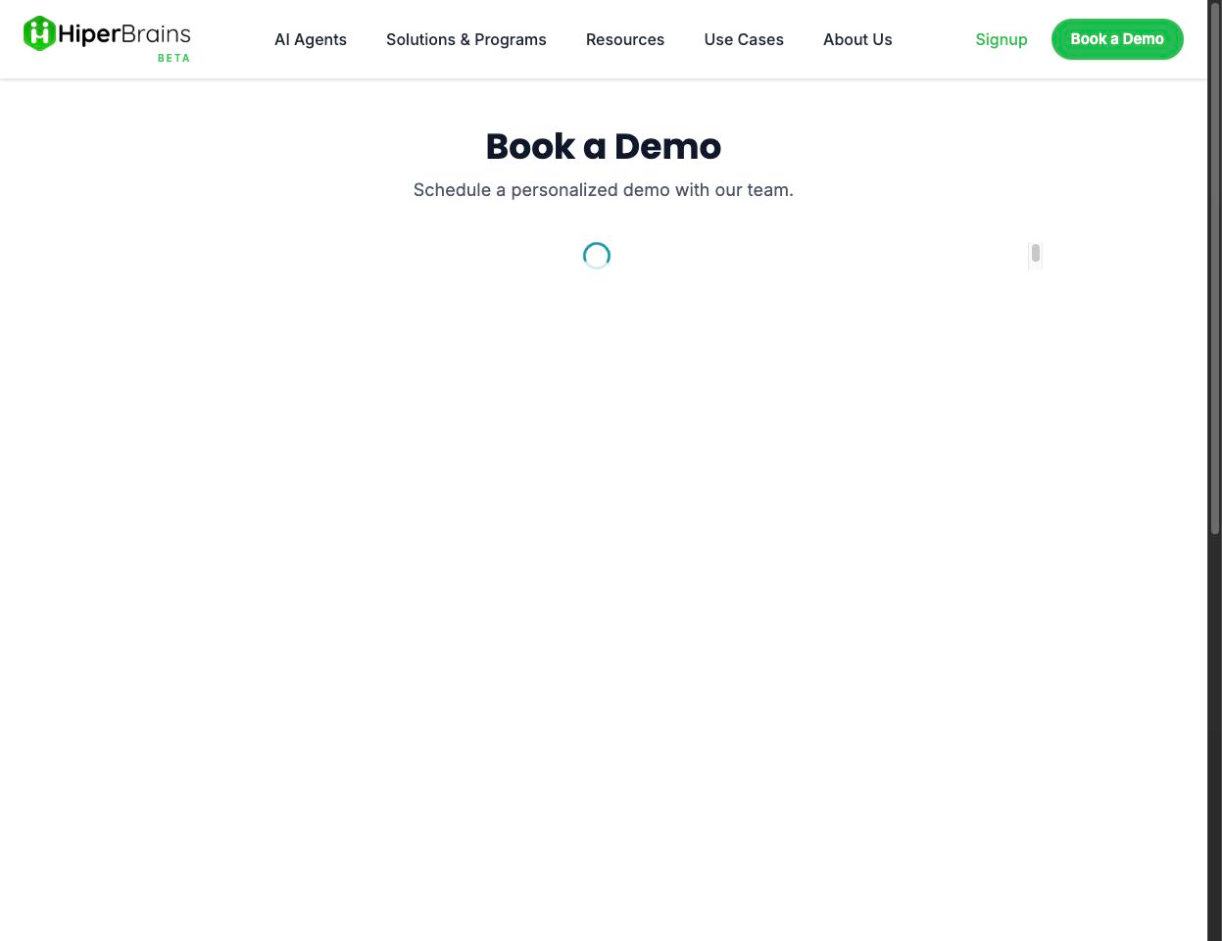Click the HiperBrains wordmark text
The image size is (1222, 941).
124,35
